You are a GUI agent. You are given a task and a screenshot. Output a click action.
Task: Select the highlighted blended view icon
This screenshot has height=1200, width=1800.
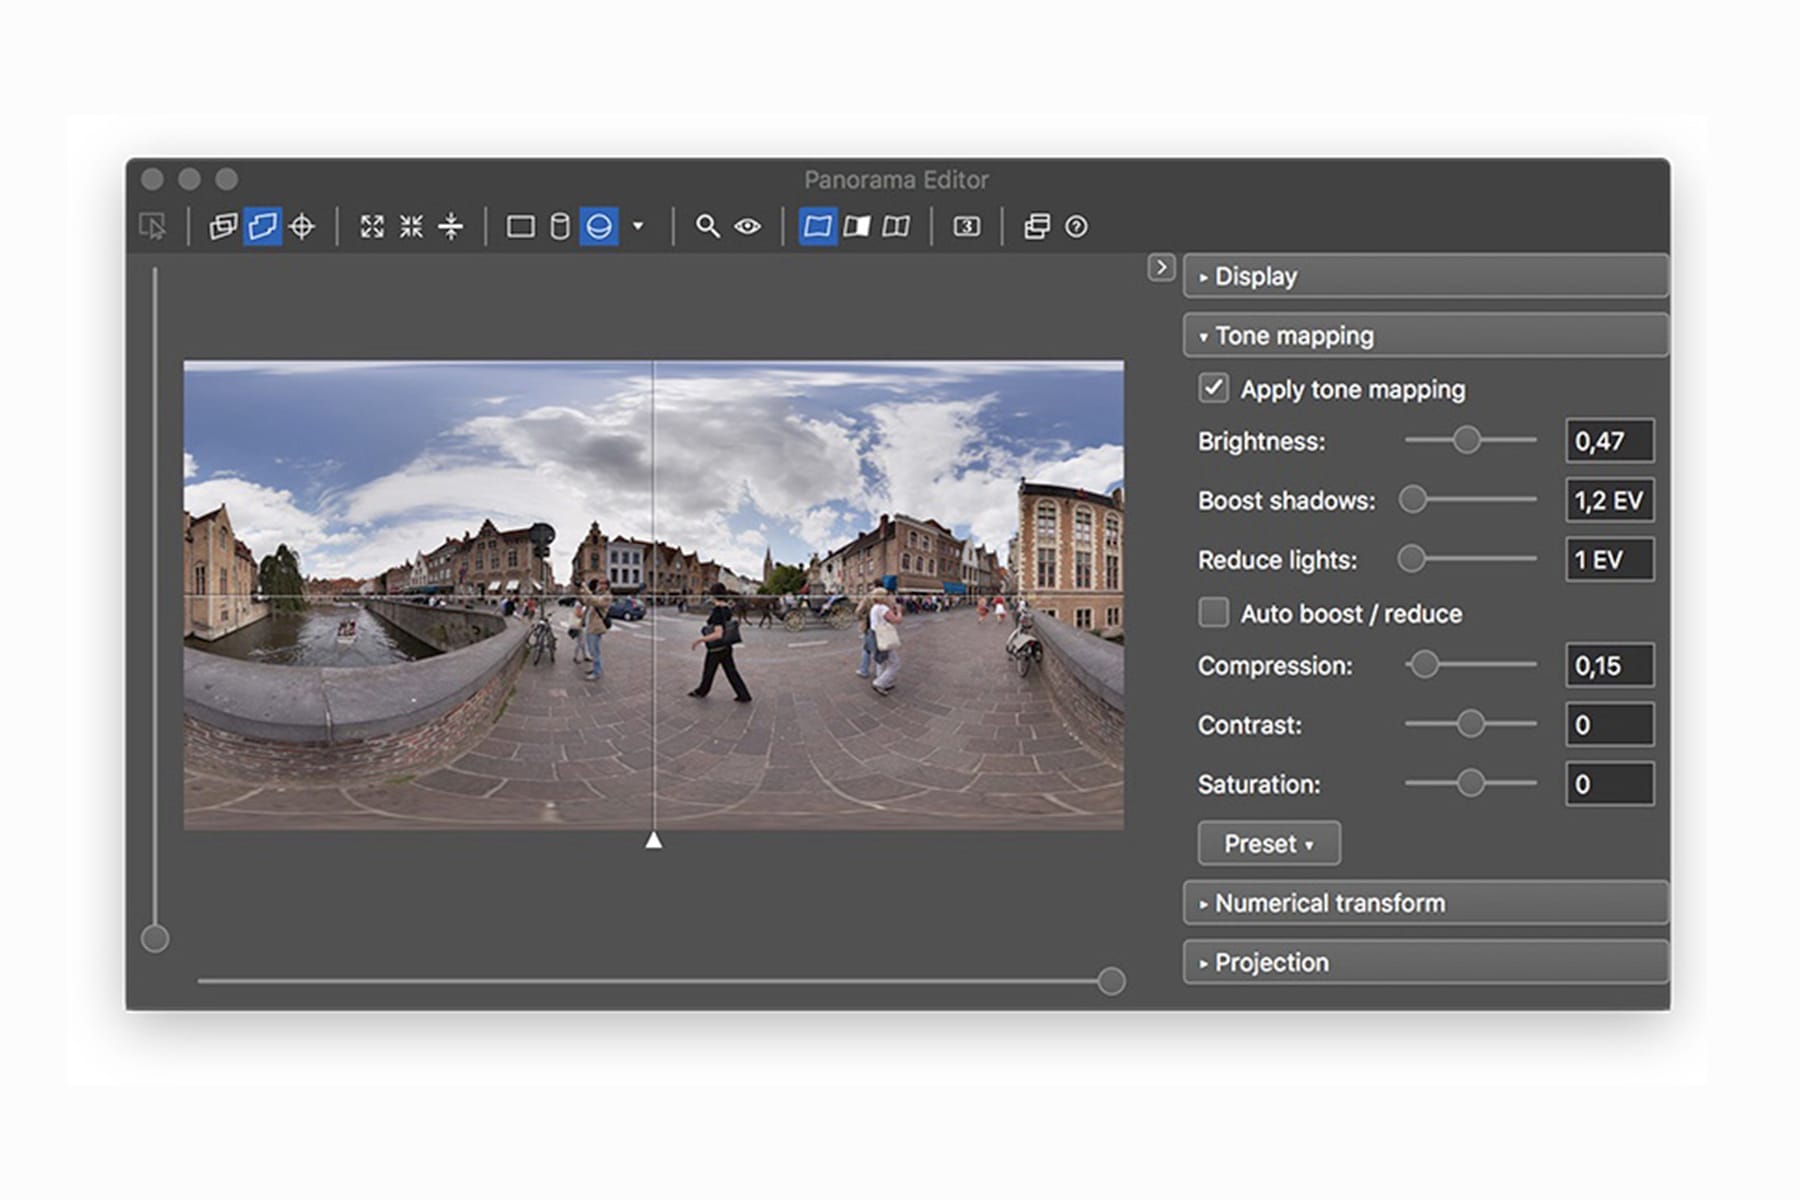point(817,227)
